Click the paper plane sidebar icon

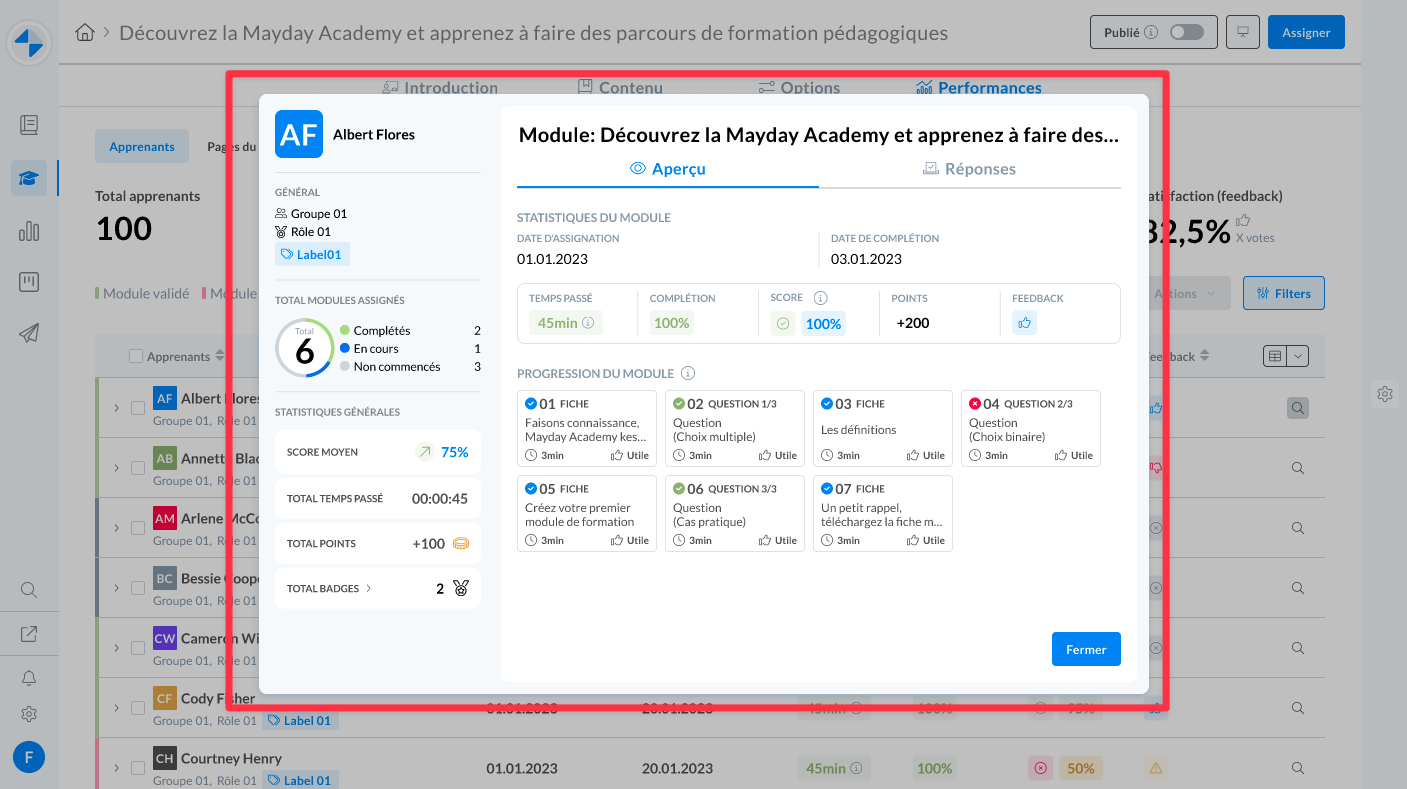(29, 334)
